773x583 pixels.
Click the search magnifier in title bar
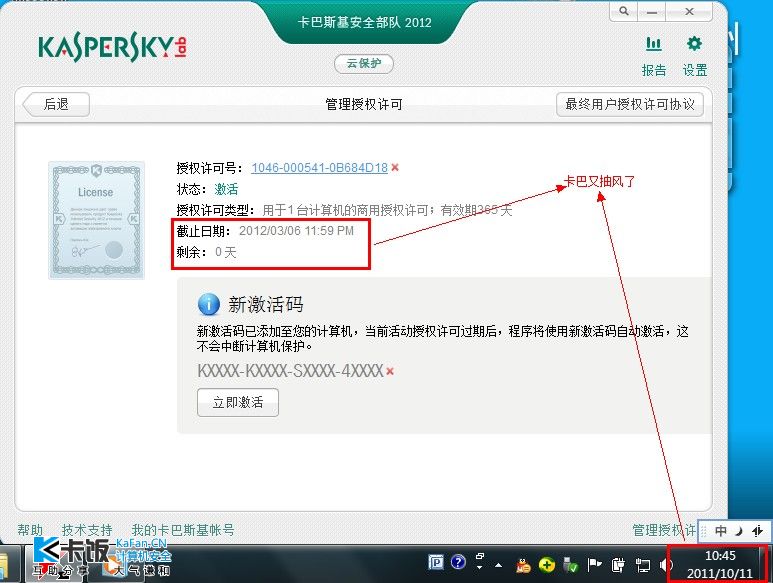click(x=624, y=11)
